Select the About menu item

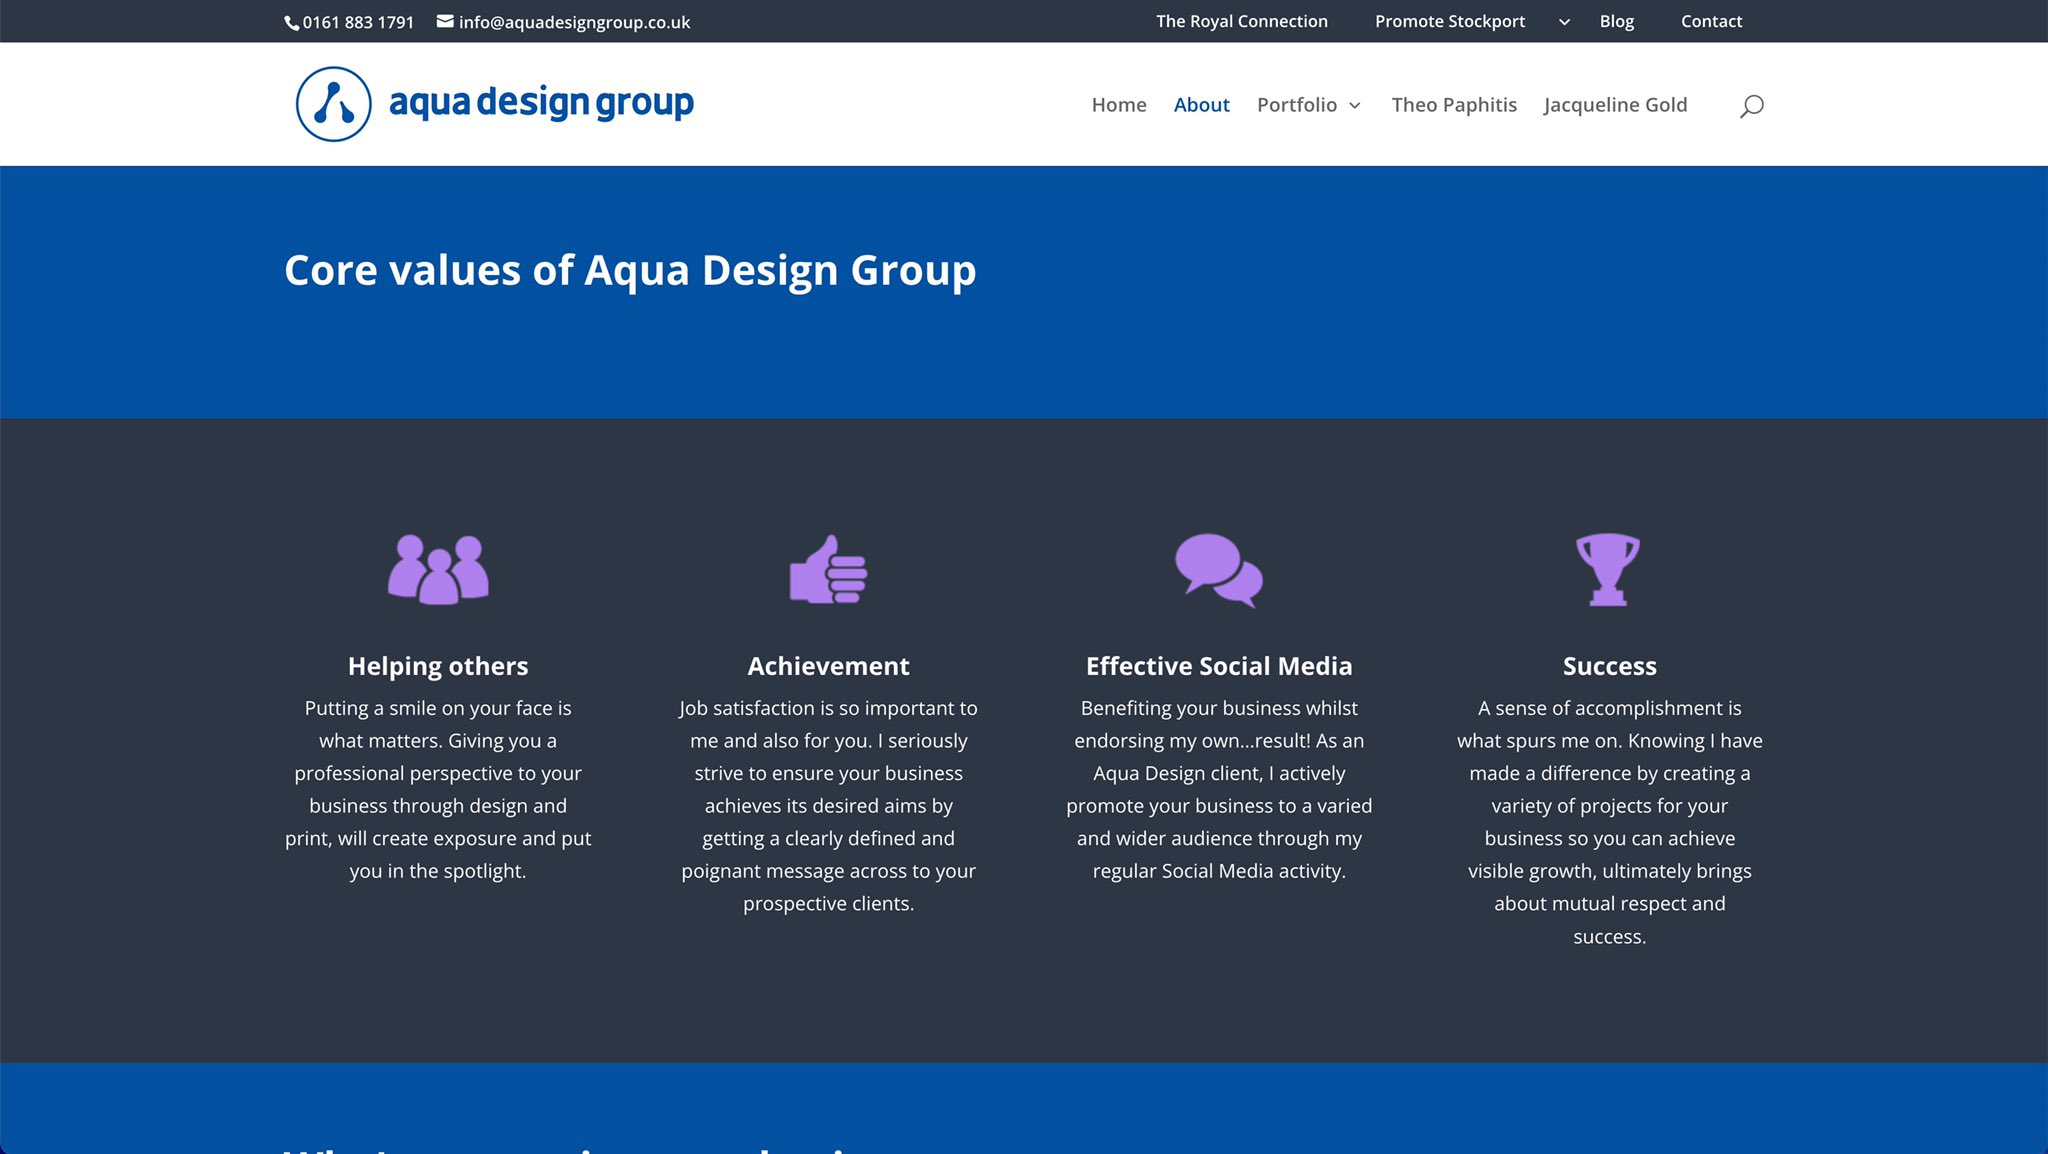(x=1201, y=105)
